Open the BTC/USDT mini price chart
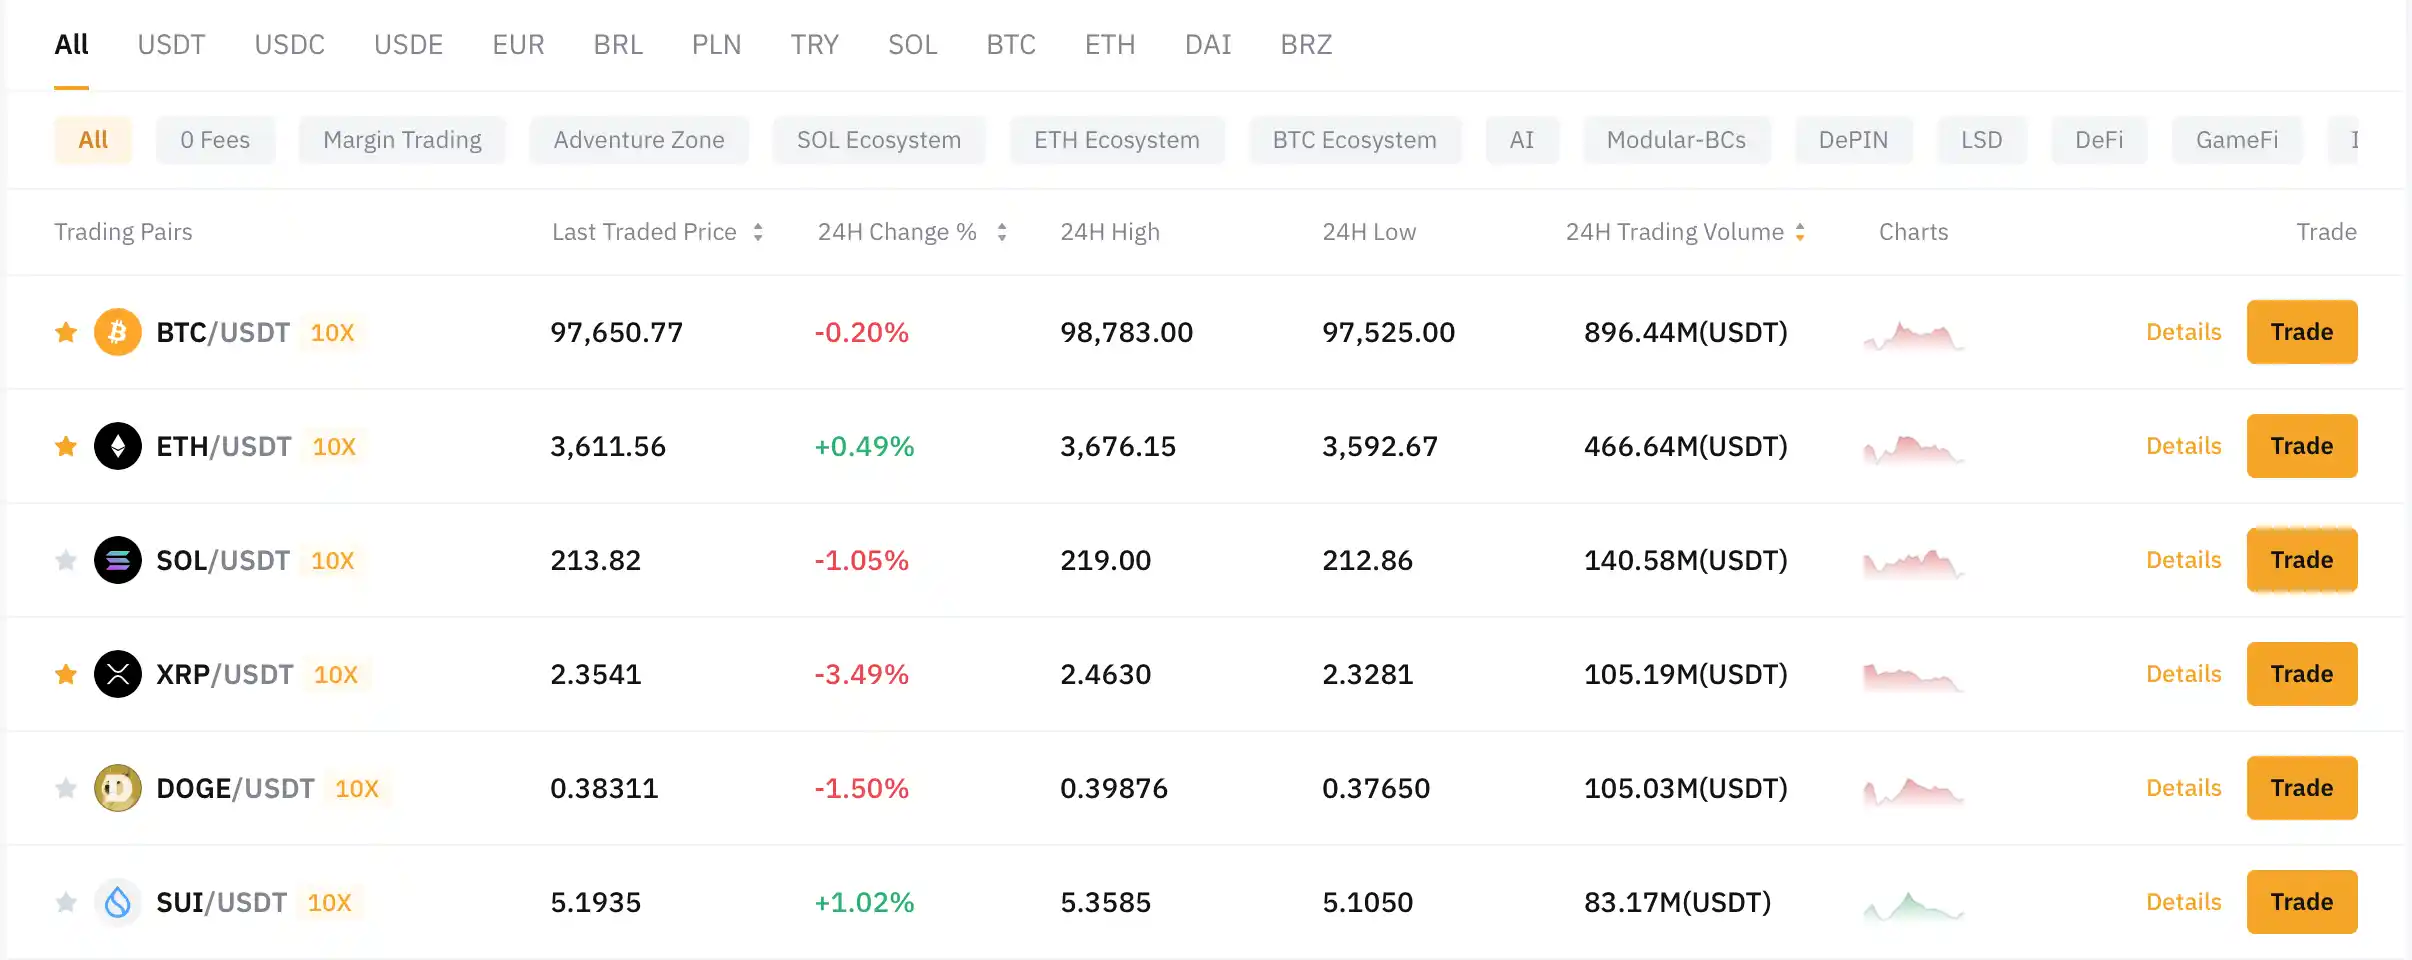The height and width of the screenshot is (960, 2412). (x=1914, y=336)
